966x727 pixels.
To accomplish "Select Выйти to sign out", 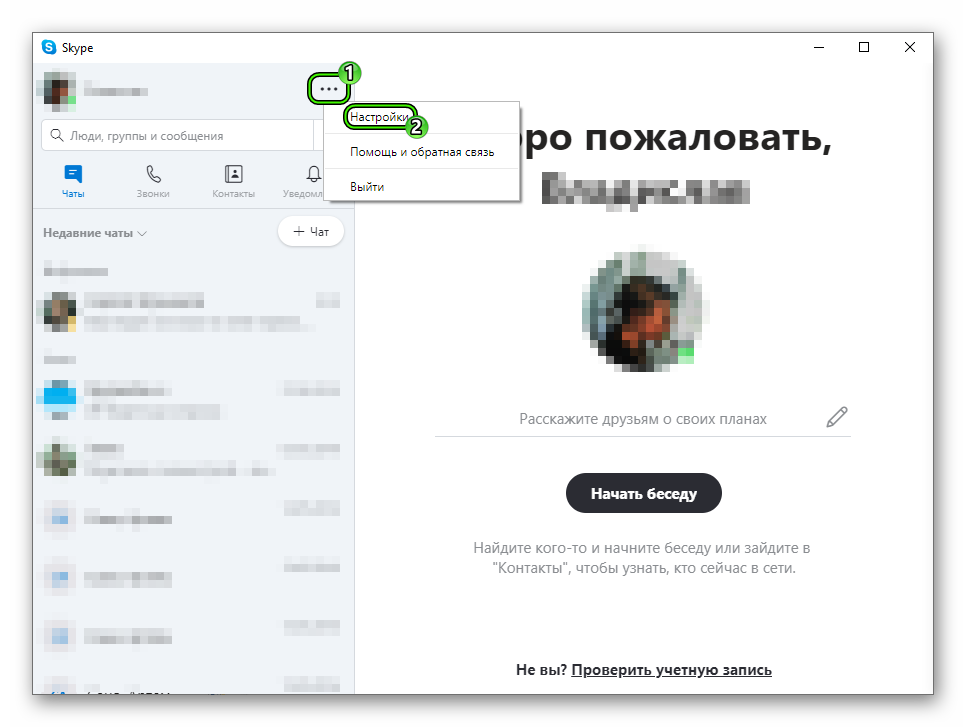I will click(x=367, y=186).
